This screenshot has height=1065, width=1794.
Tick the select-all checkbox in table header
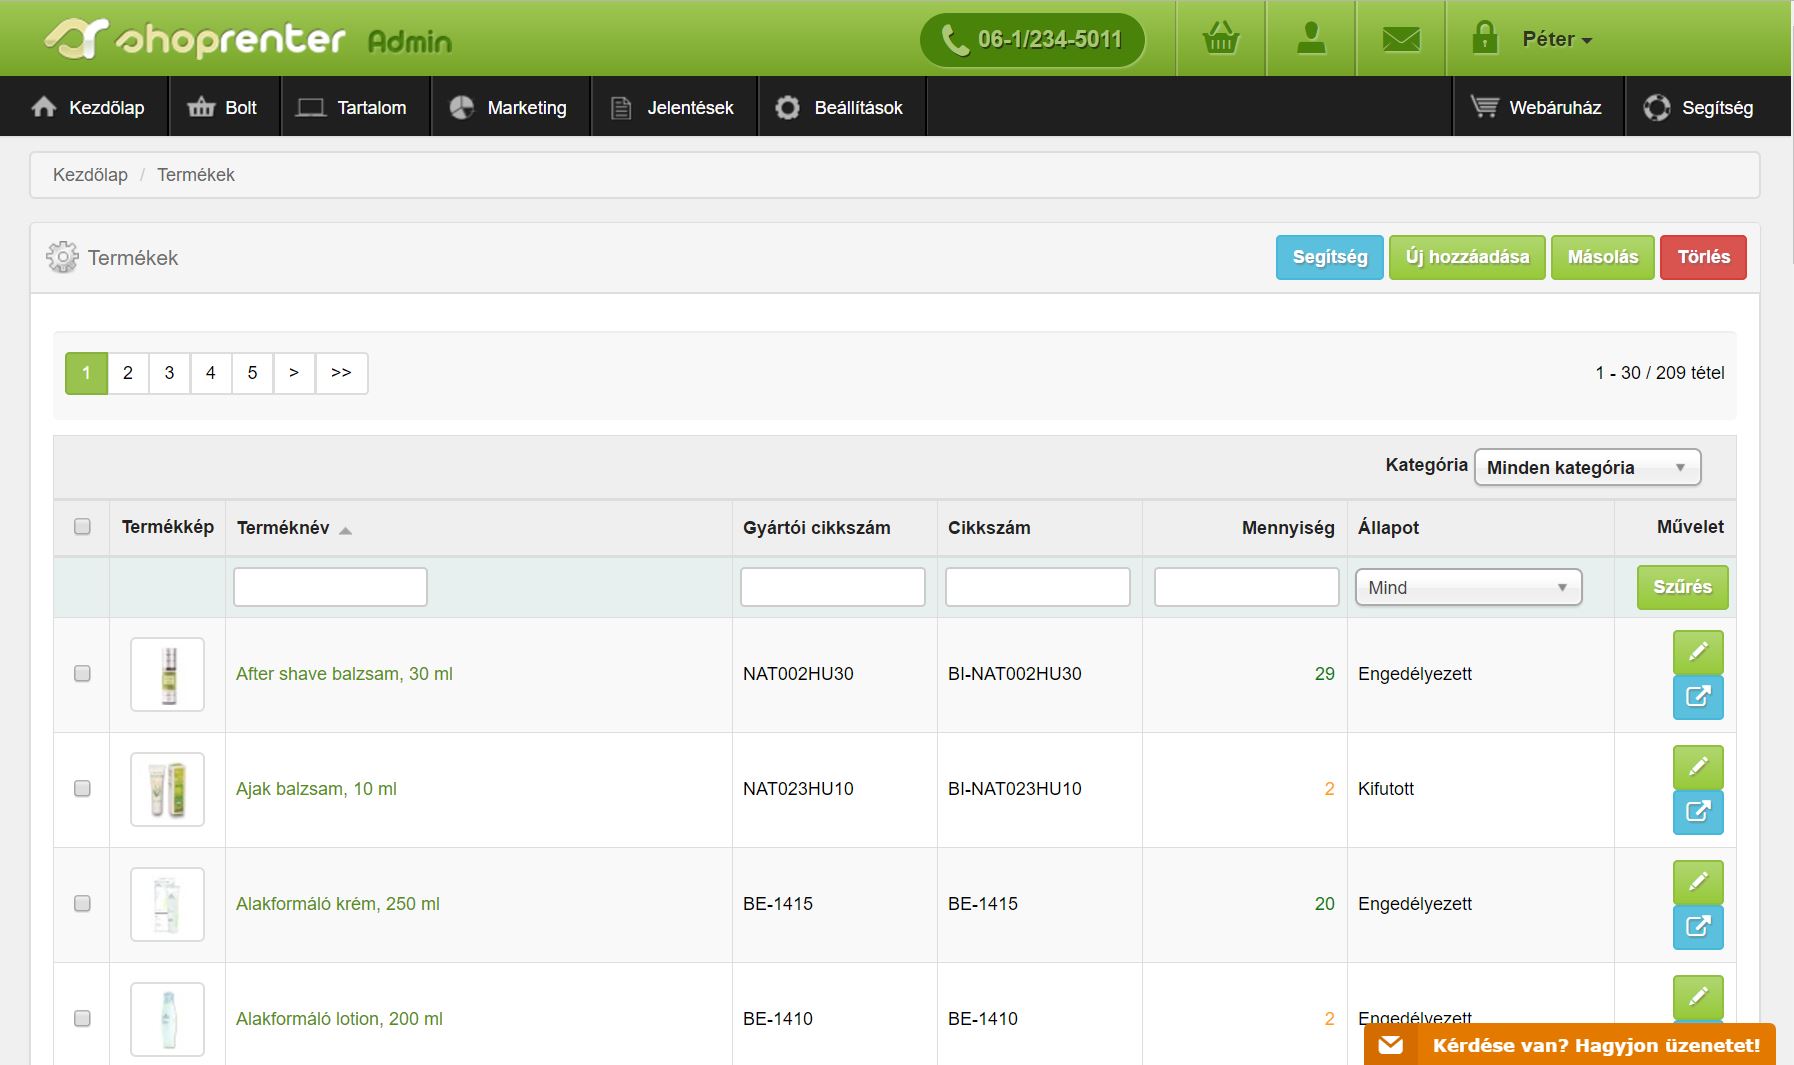[82, 527]
